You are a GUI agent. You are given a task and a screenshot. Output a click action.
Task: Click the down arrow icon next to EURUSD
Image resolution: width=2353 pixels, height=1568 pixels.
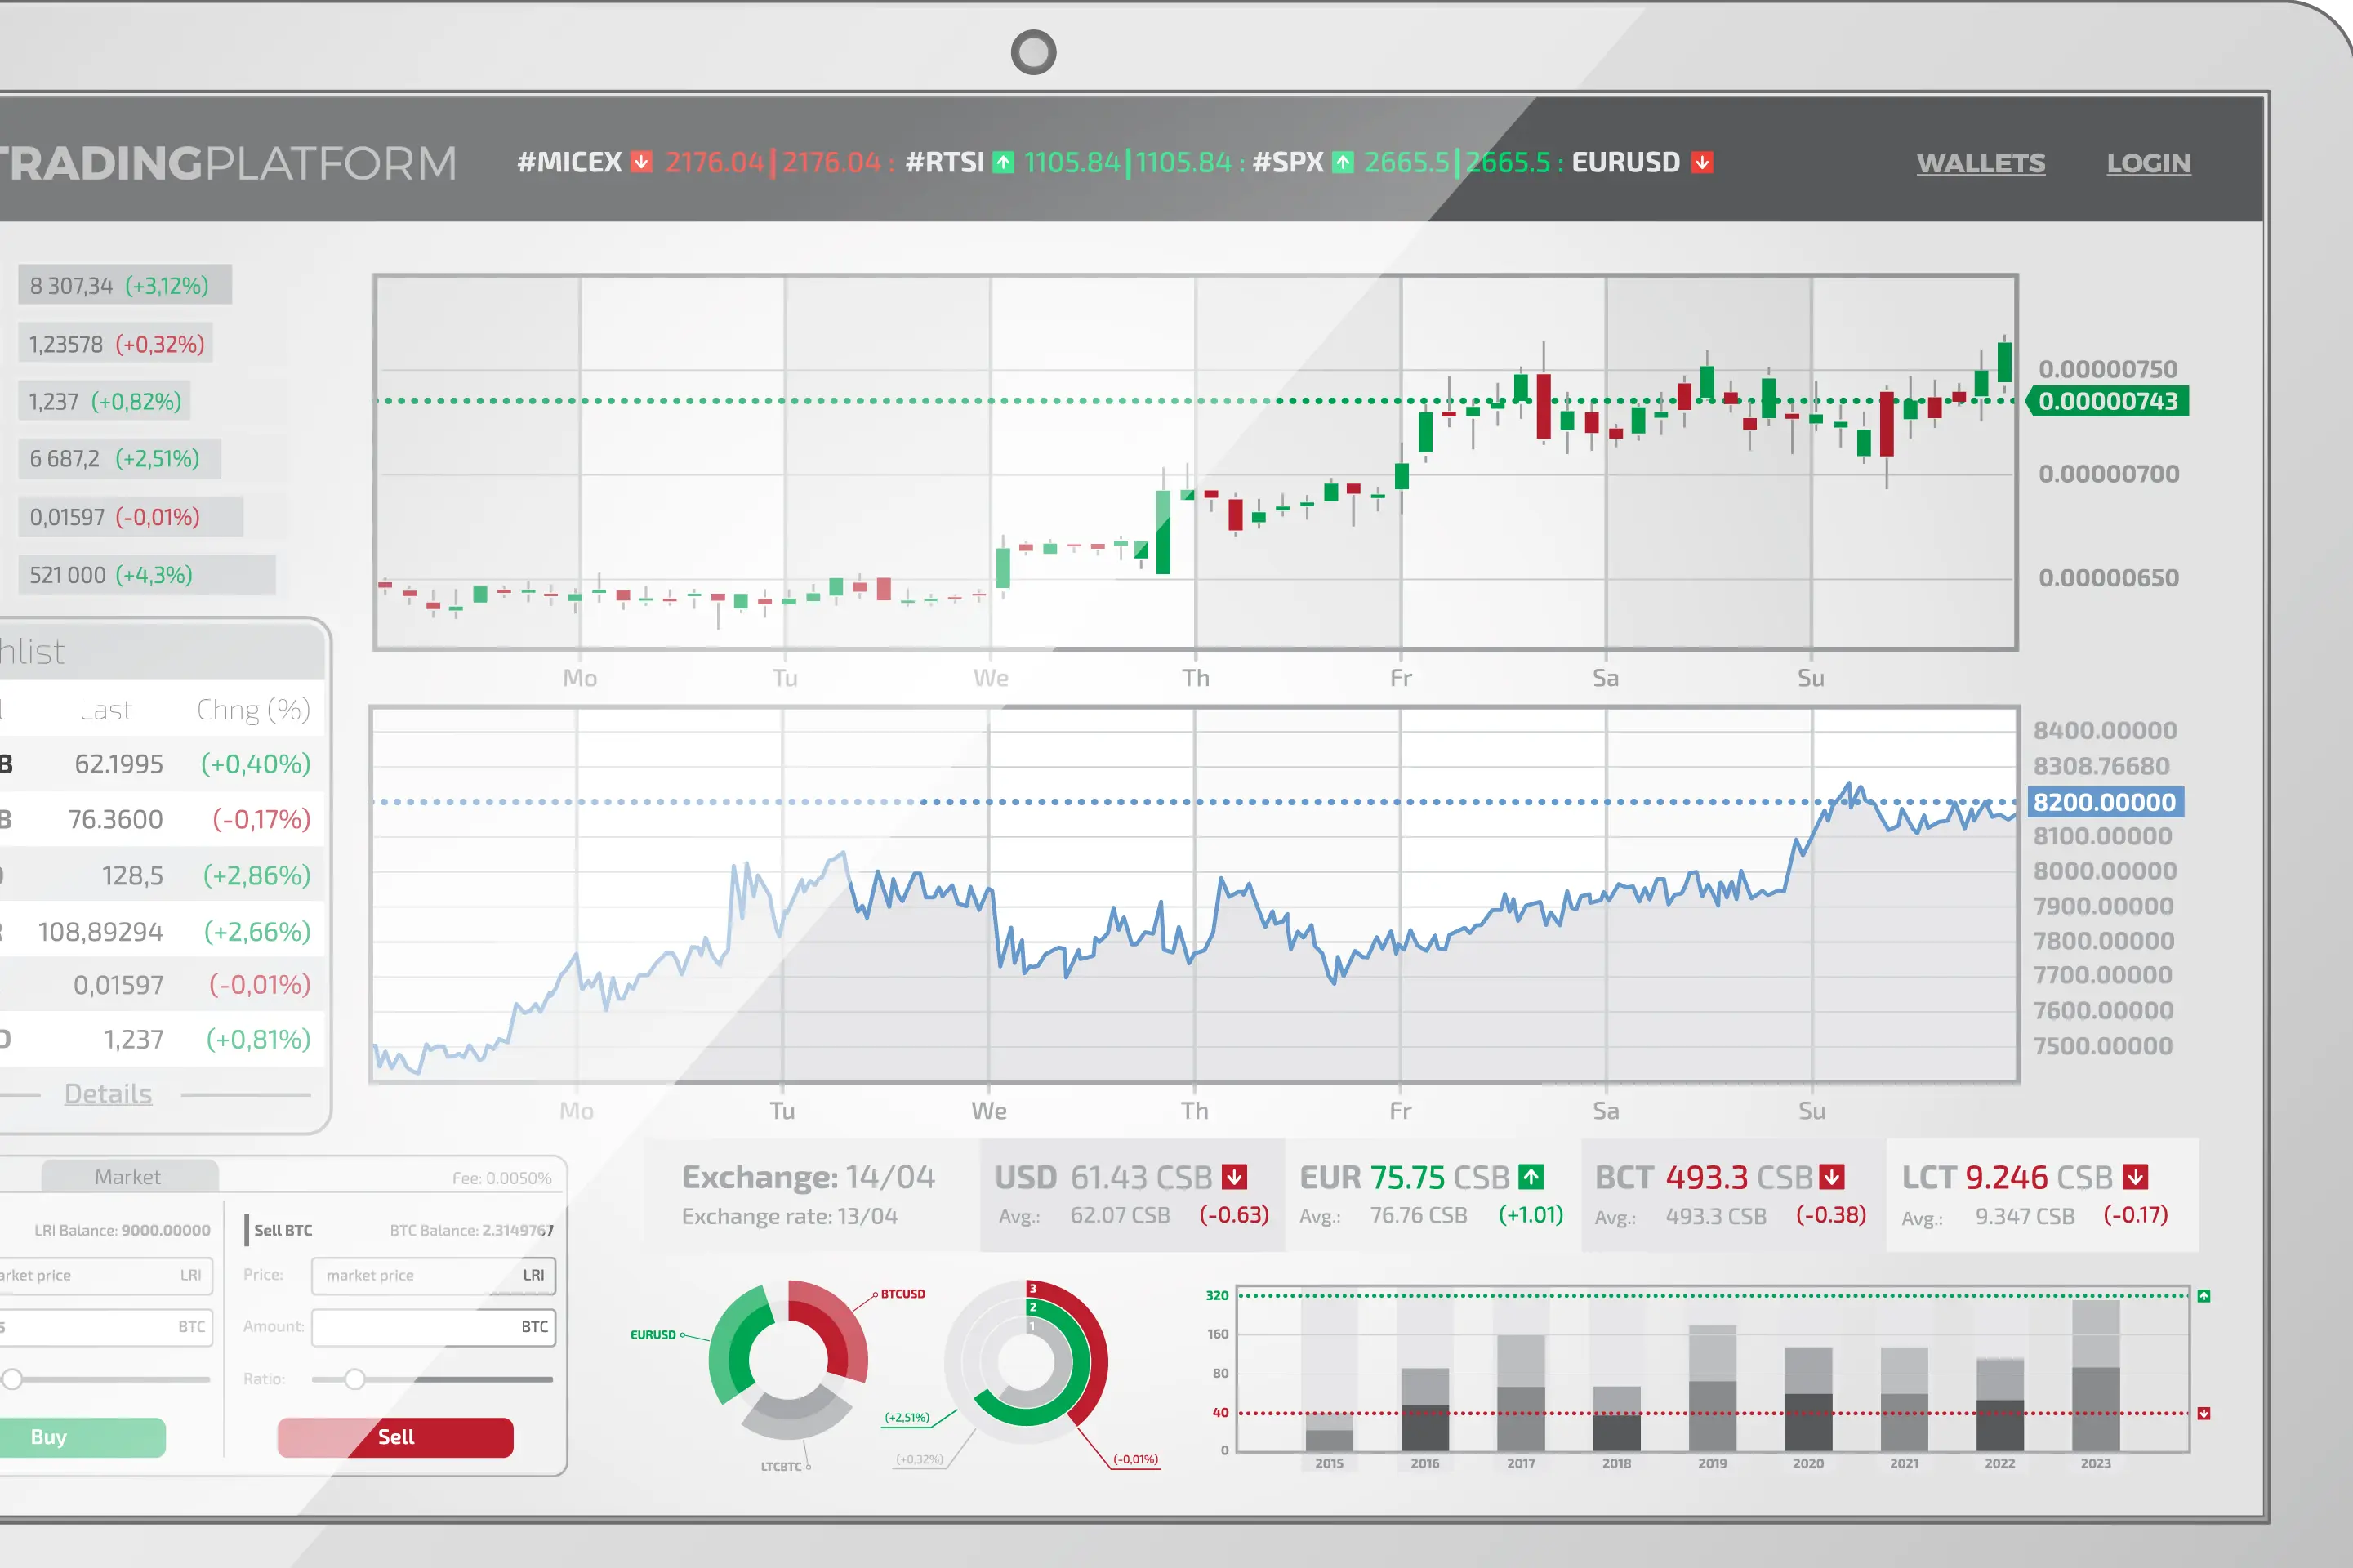(1702, 161)
